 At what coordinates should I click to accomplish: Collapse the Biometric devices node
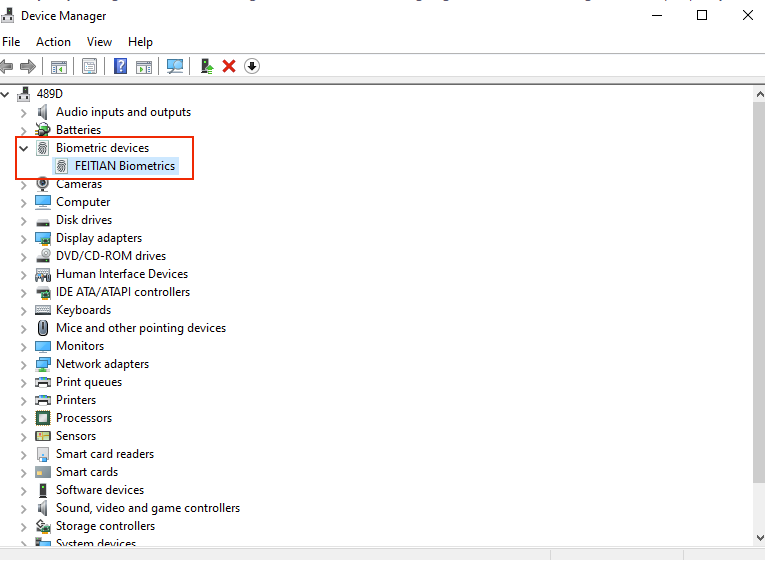click(x=24, y=148)
